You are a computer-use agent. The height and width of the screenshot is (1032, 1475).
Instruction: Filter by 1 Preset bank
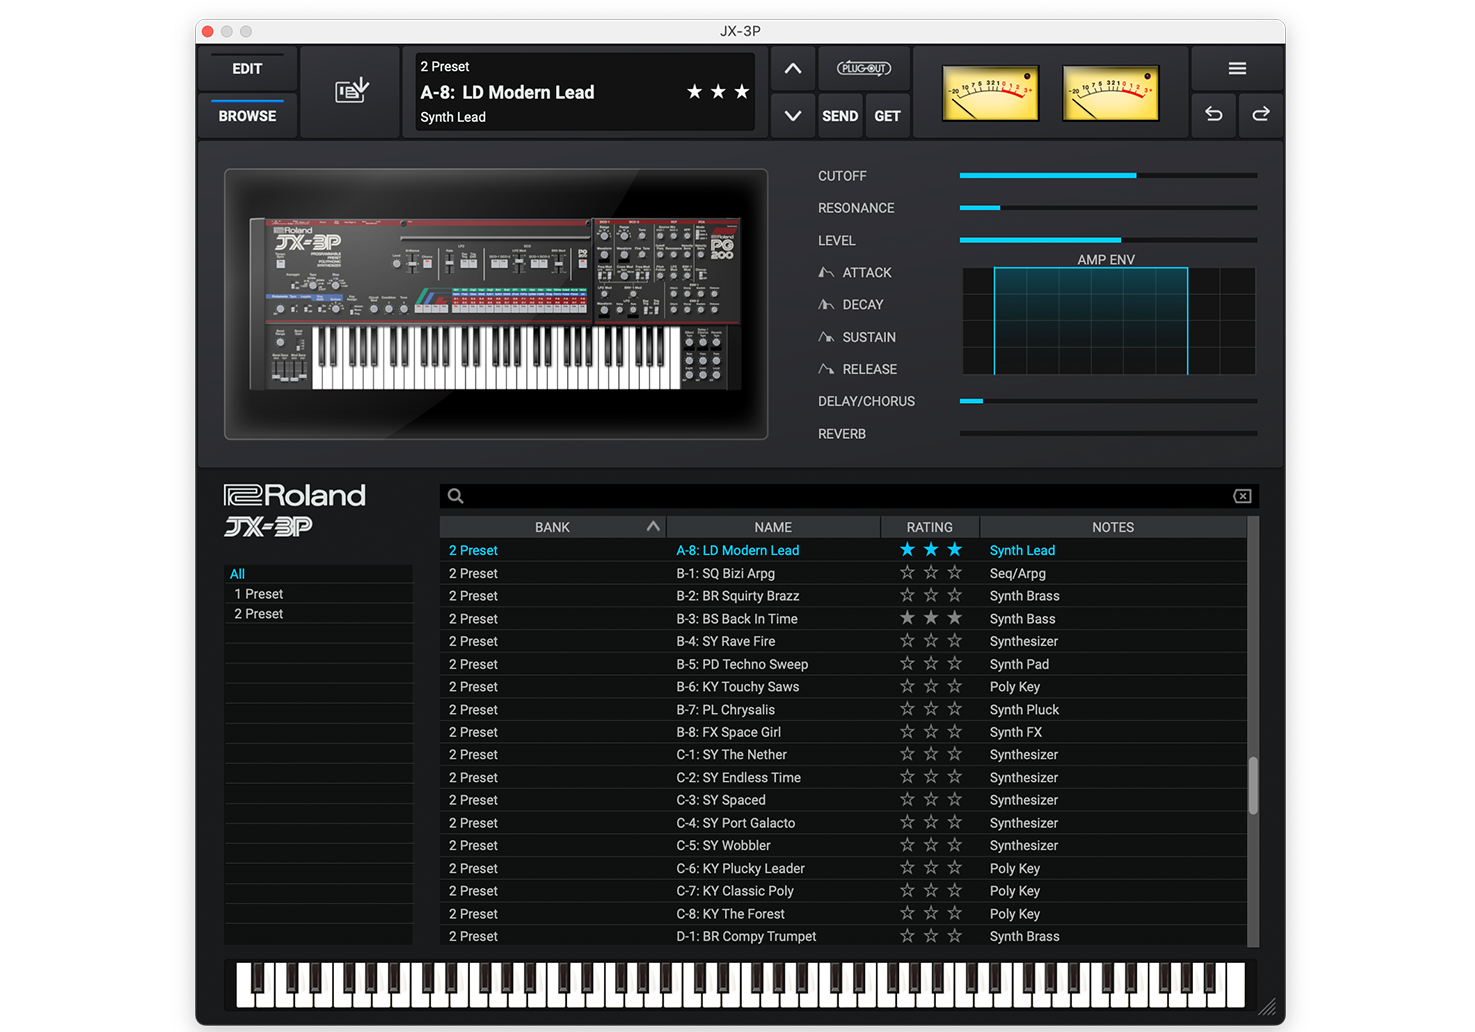click(319, 594)
